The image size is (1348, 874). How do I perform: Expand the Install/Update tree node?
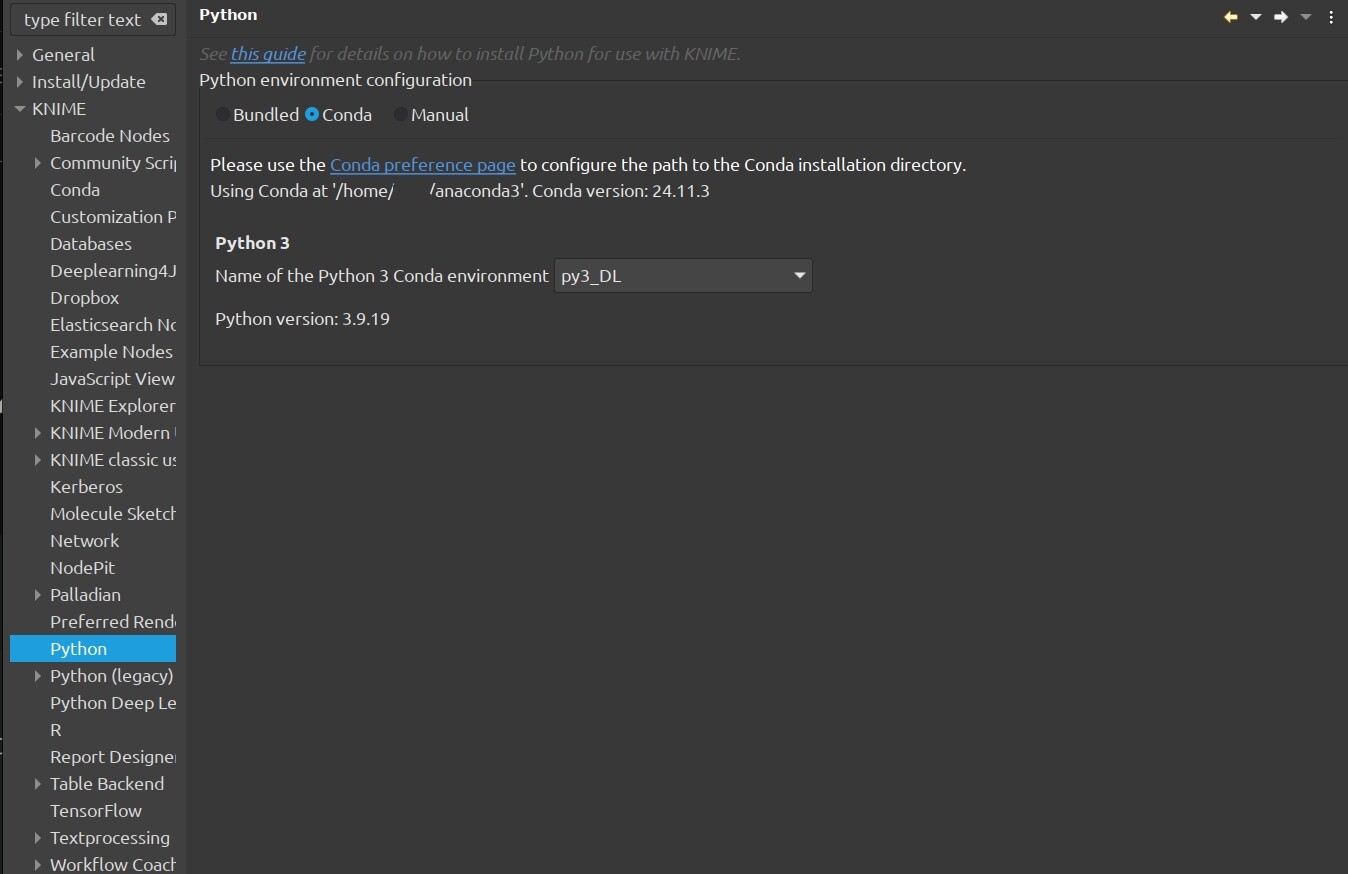tap(19, 82)
